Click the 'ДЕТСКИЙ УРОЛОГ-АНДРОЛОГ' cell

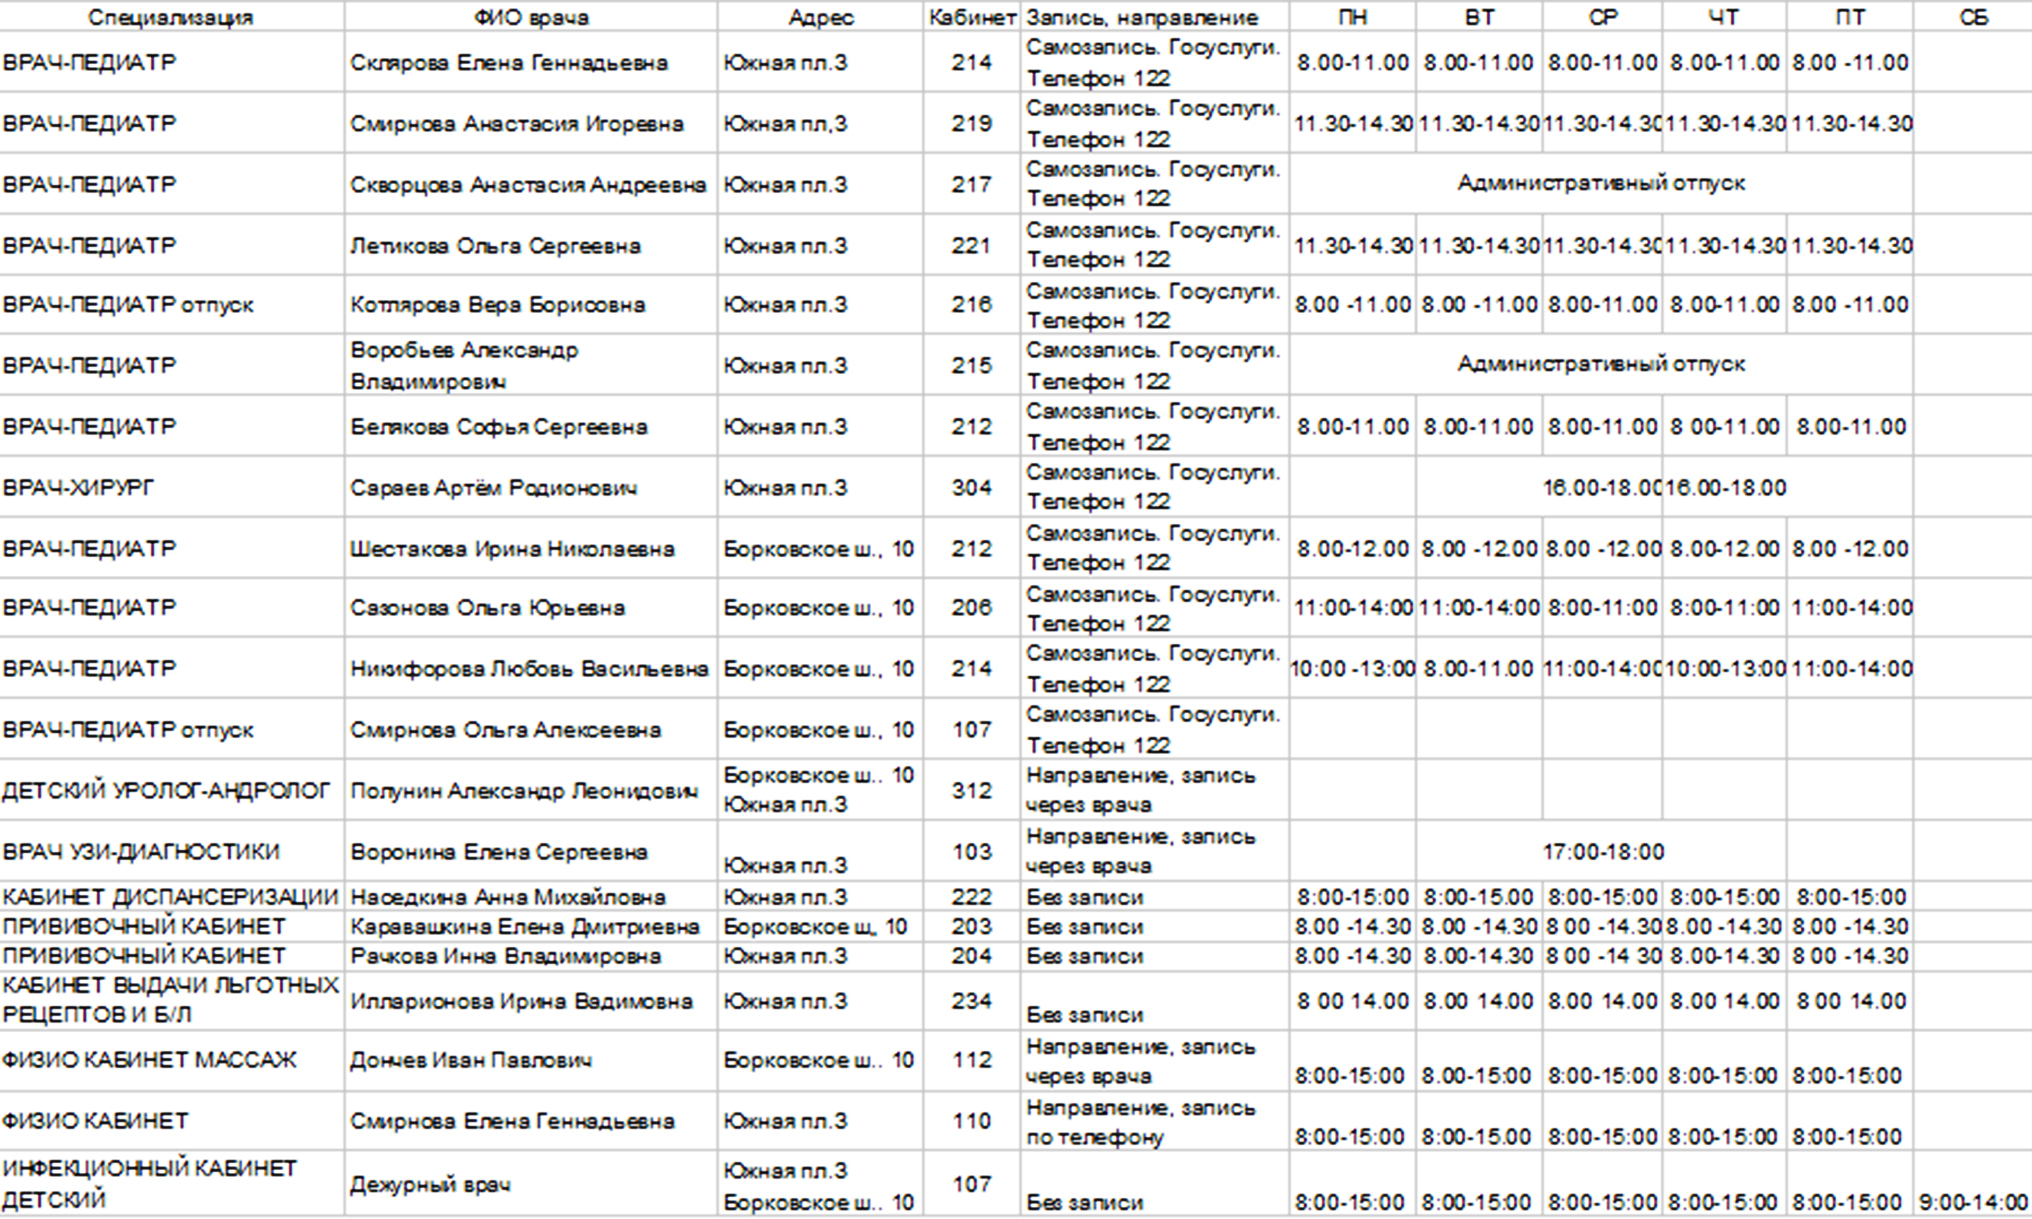tap(166, 791)
